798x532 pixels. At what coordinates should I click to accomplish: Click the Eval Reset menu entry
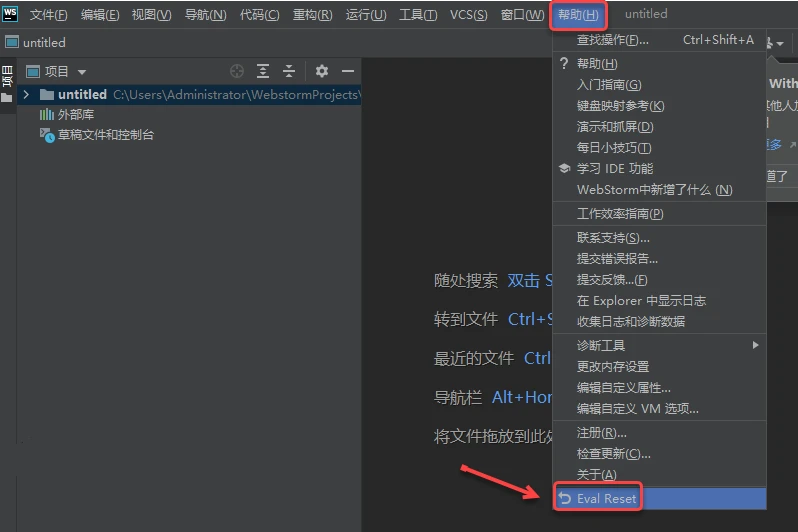660,498
